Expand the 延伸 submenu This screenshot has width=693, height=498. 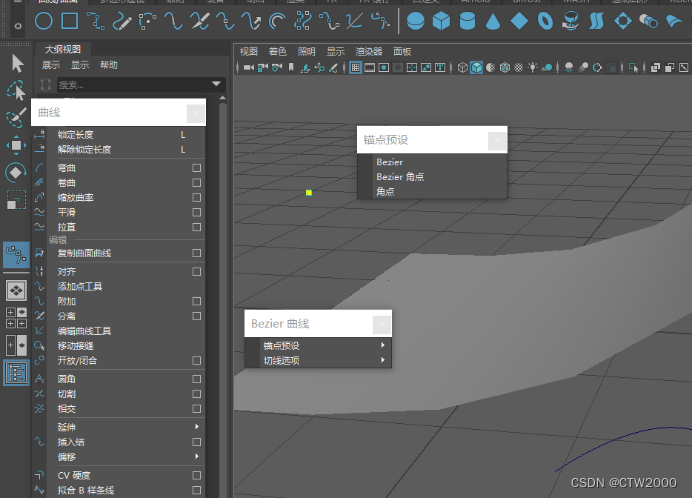pos(197,426)
